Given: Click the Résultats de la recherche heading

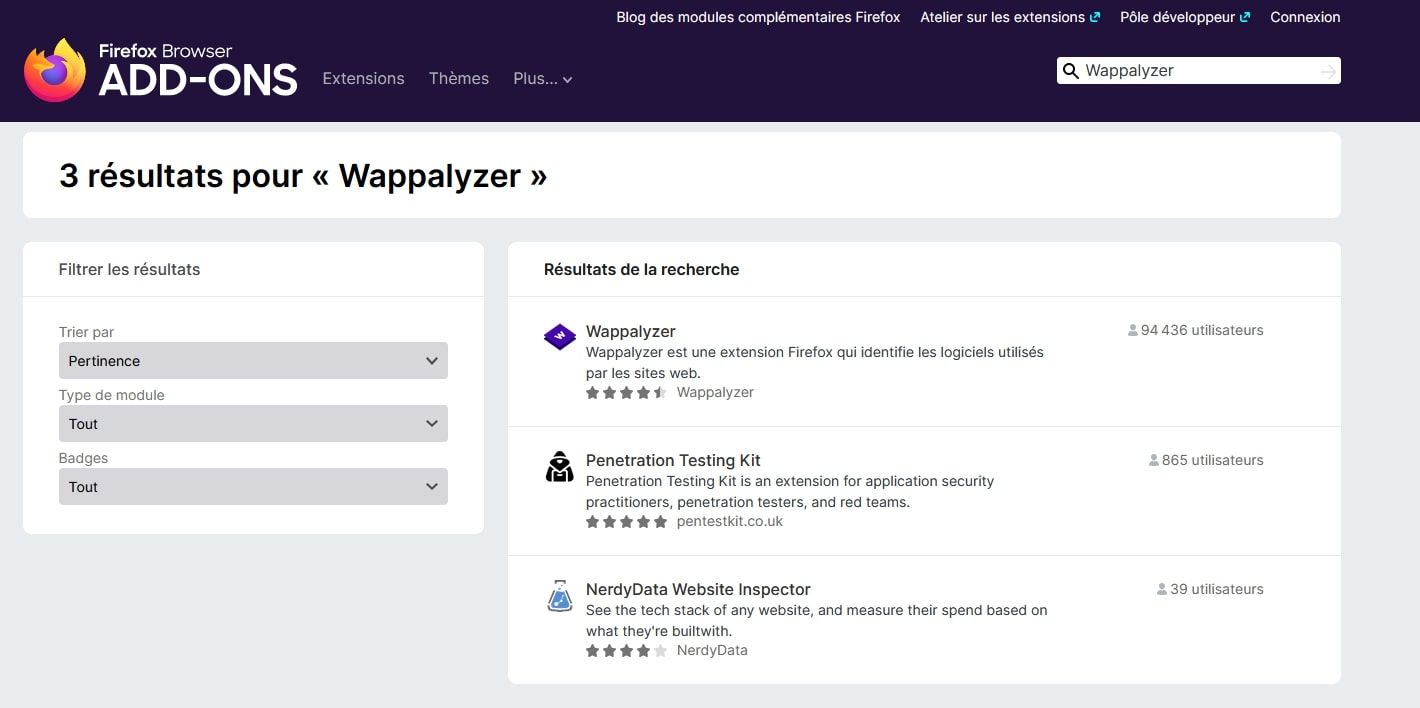Looking at the screenshot, I should (641, 269).
